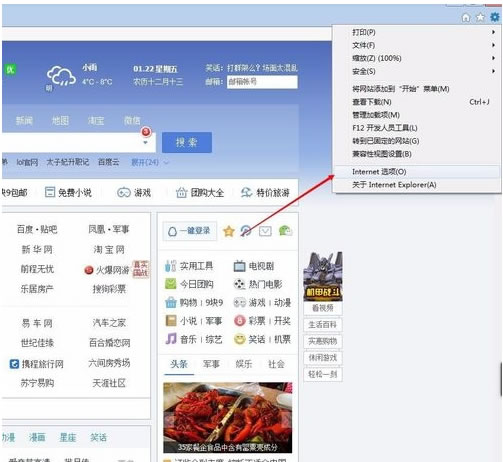Click the 彩票 red ball icon
The height and width of the screenshot is (462, 503).
coord(239,321)
